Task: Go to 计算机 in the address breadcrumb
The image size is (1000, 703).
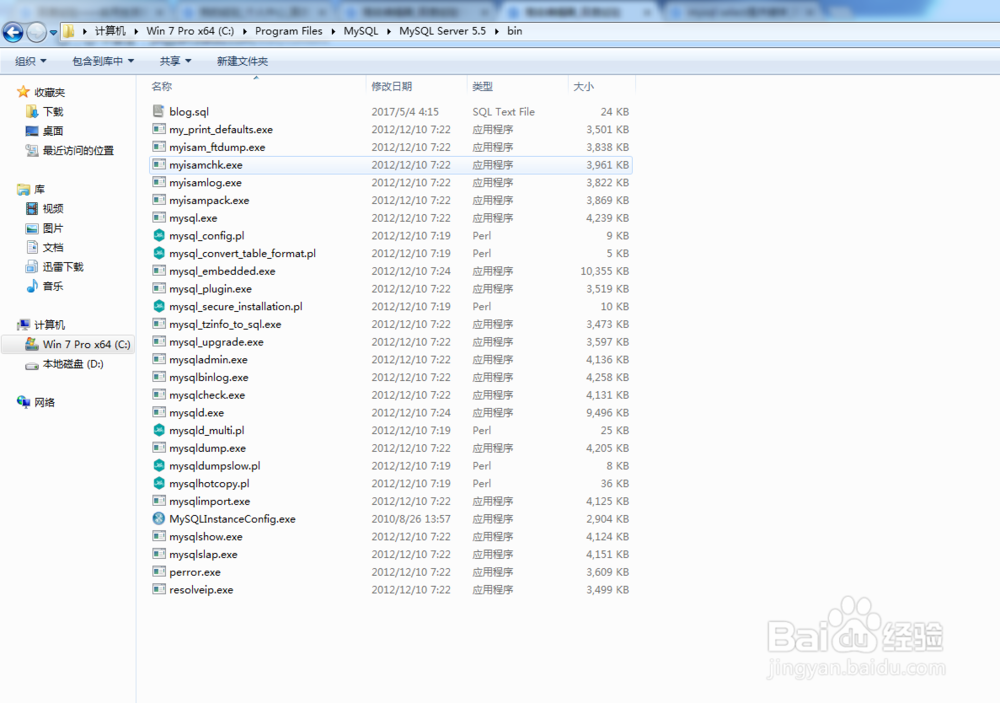Action: tap(110, 31)
